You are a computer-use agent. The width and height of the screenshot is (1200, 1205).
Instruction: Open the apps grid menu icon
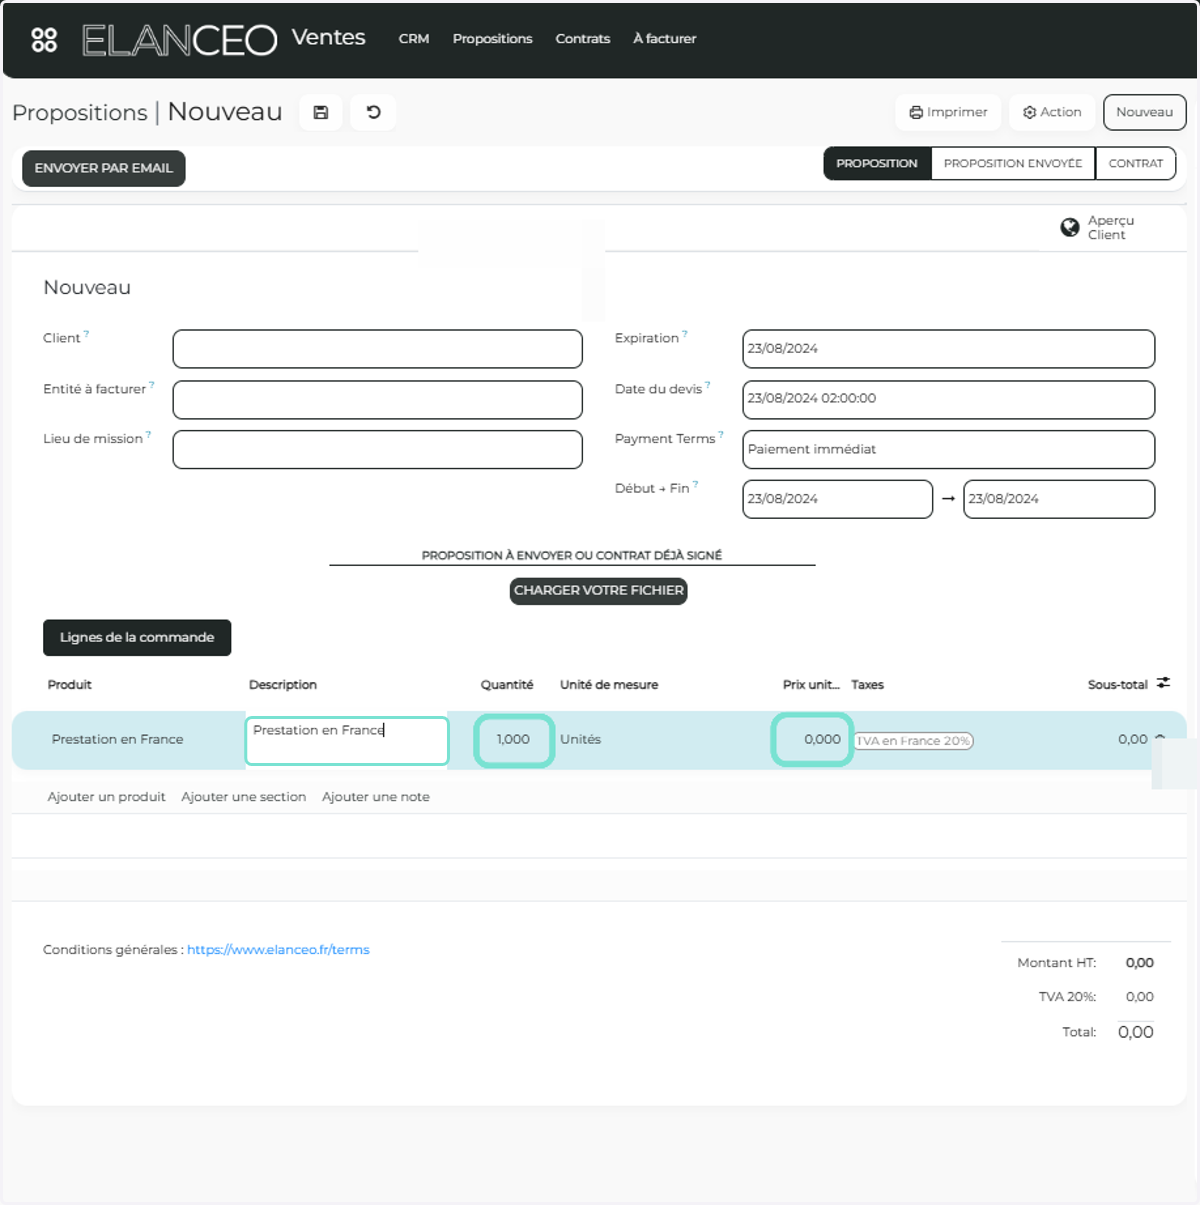coord(44,40)
